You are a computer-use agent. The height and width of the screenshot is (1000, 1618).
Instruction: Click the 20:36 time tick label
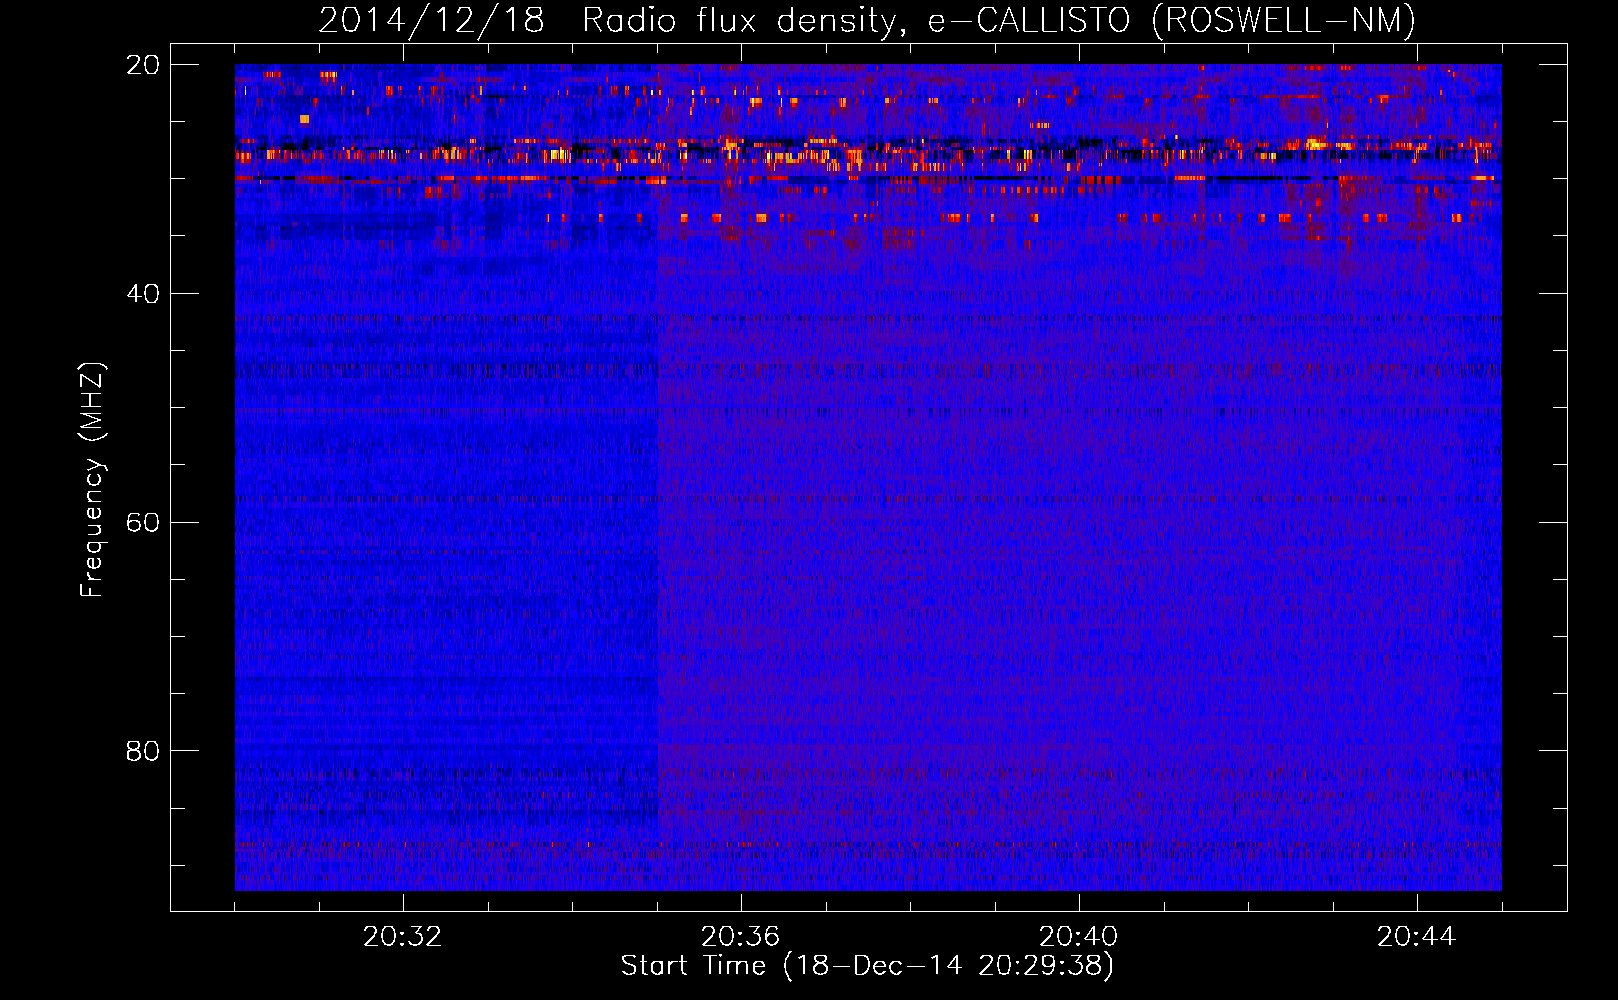[x=740, y=937]
